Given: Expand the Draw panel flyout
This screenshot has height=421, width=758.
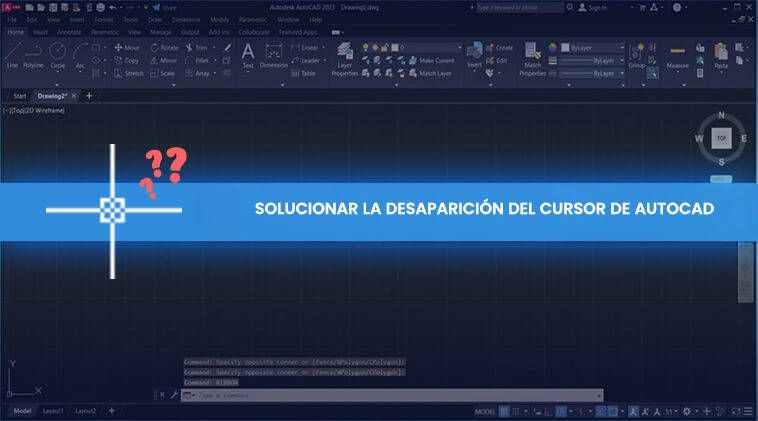Looking at the screenshot, I should pyautogui.click(x=57, y=85).
